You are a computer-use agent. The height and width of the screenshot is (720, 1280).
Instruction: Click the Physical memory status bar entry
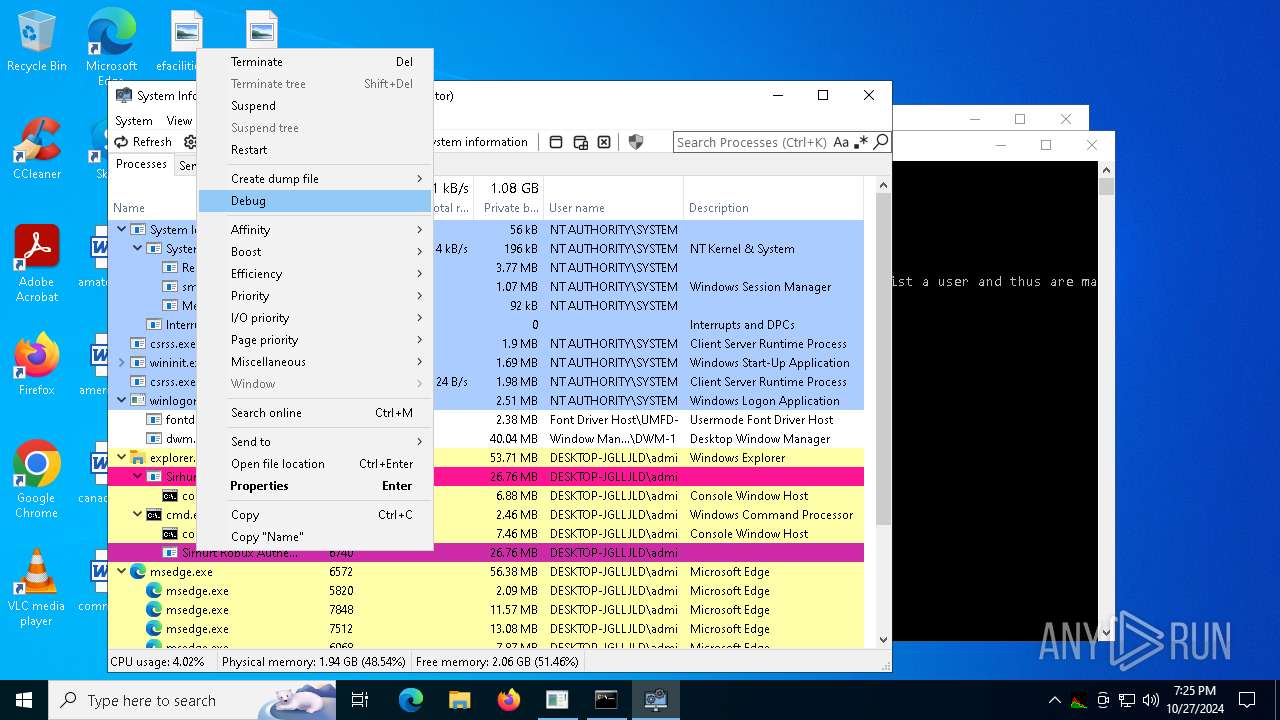coord(314,661)
